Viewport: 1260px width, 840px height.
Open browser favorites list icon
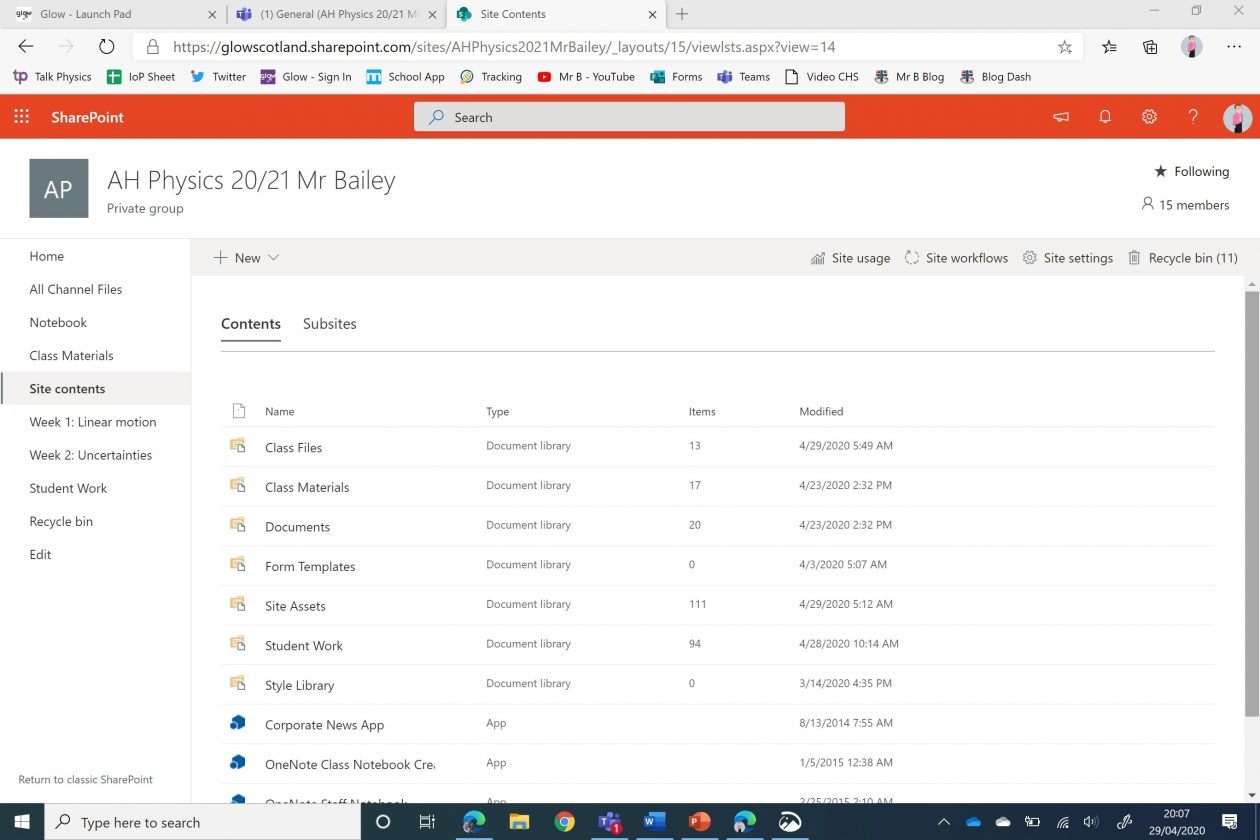pyautogui.click(x=1109, y=47)
